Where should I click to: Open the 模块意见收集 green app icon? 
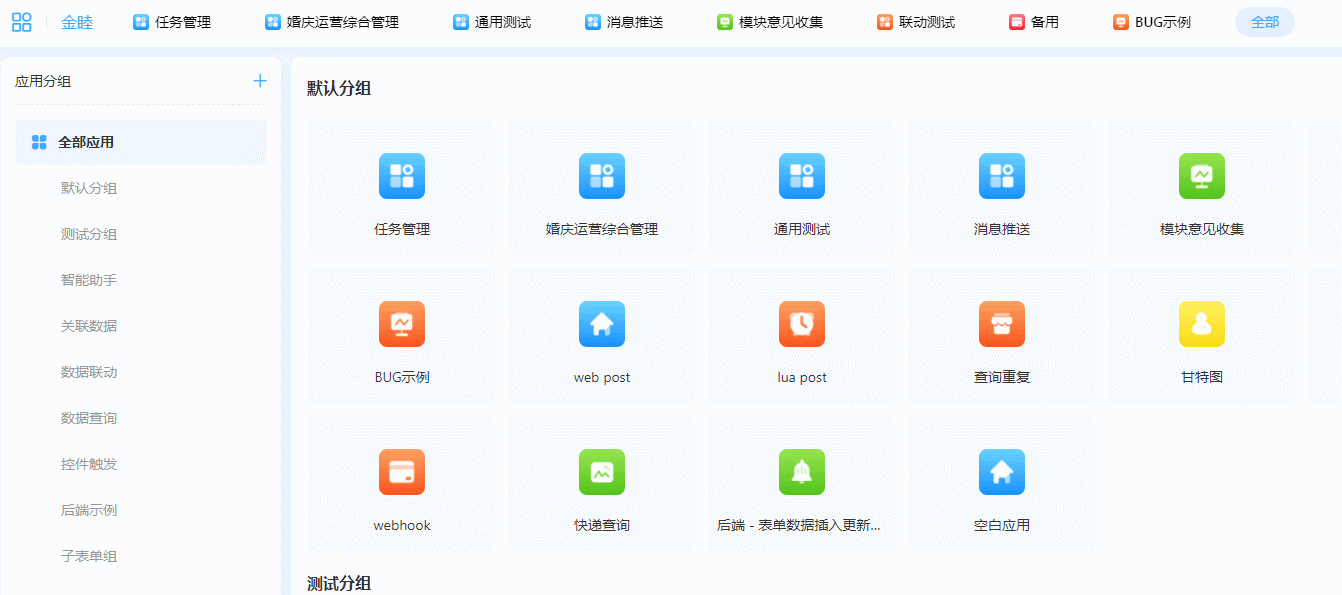pos(1202,176)
